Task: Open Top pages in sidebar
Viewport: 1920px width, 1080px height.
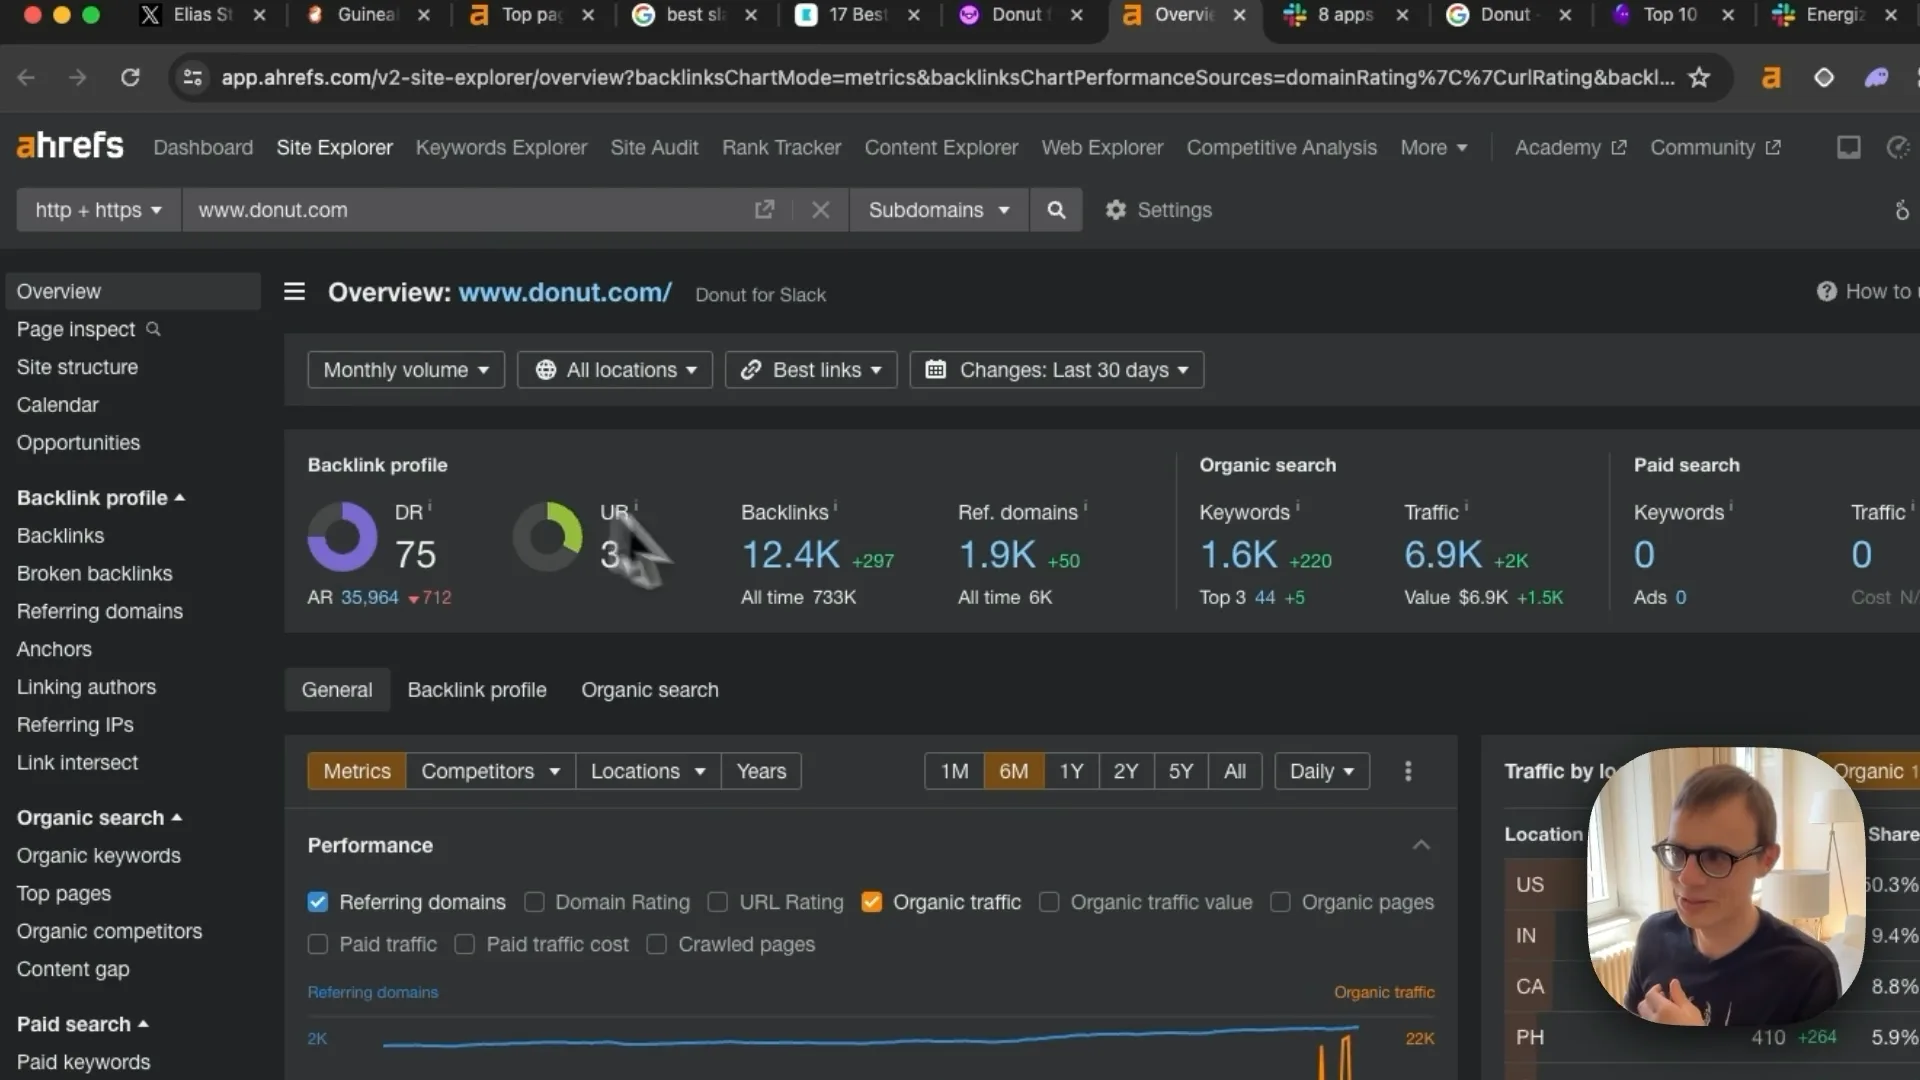Action: point(63,893)
